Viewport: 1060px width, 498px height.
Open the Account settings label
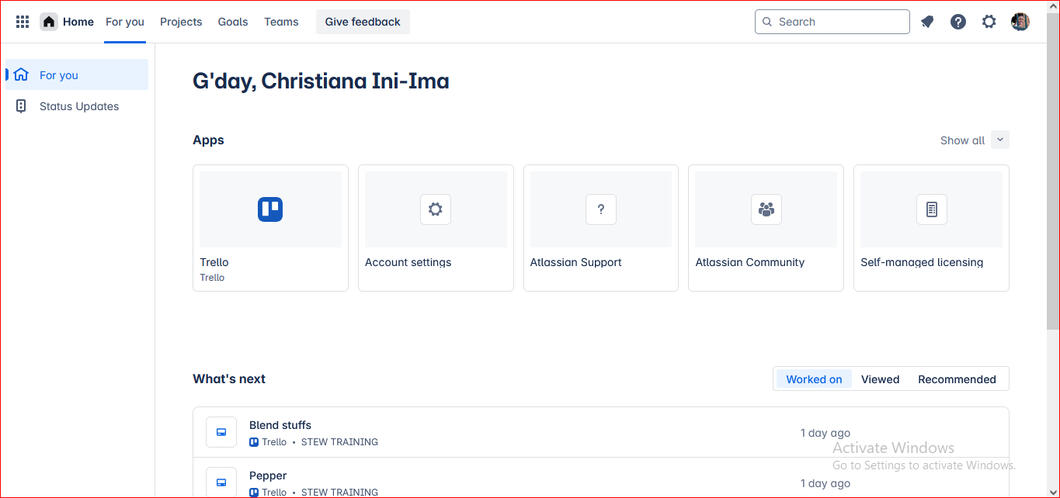click(408, 262)
